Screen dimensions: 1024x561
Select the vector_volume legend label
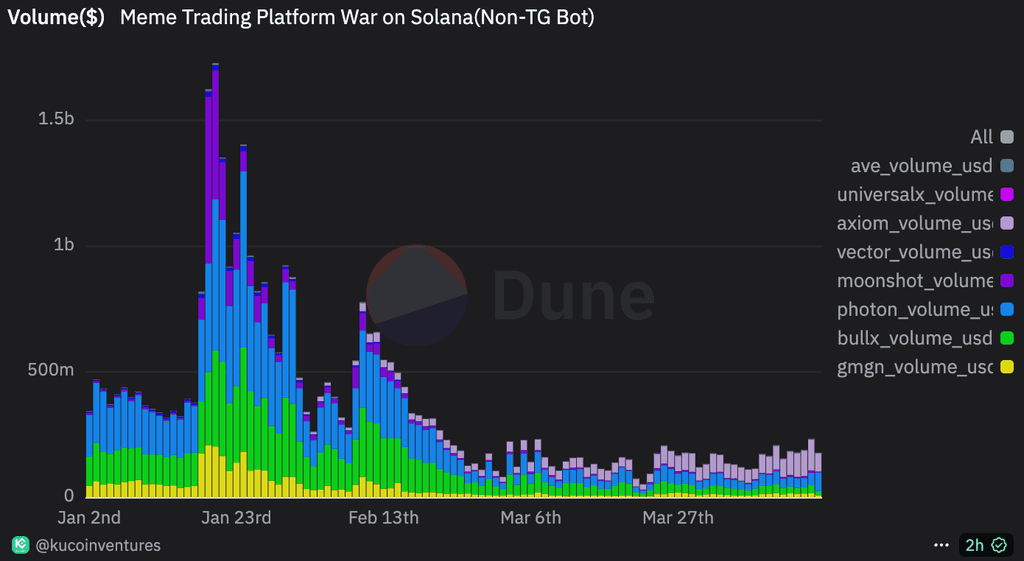pyautogui.click(x=915, y=252)
